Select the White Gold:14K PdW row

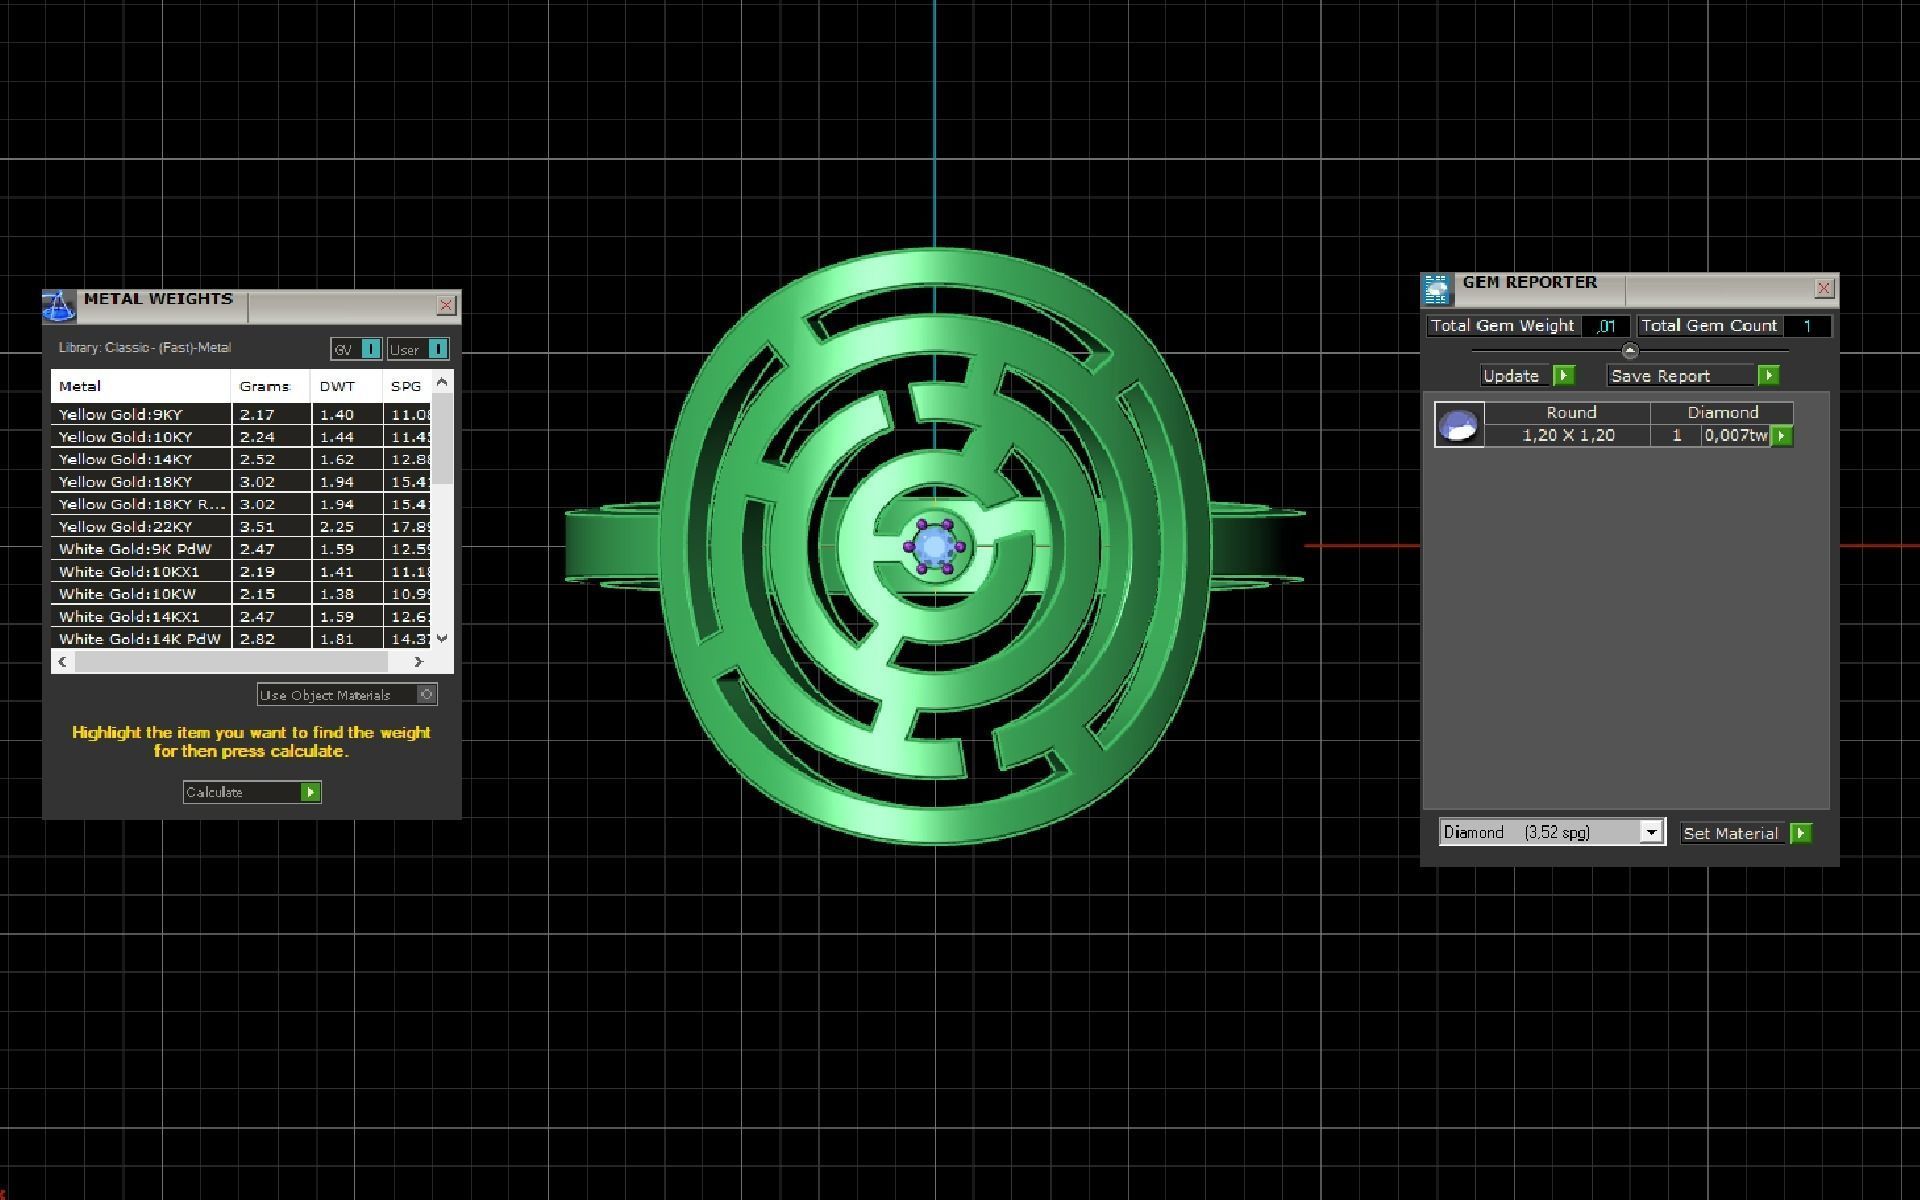[x=242, y=639]
